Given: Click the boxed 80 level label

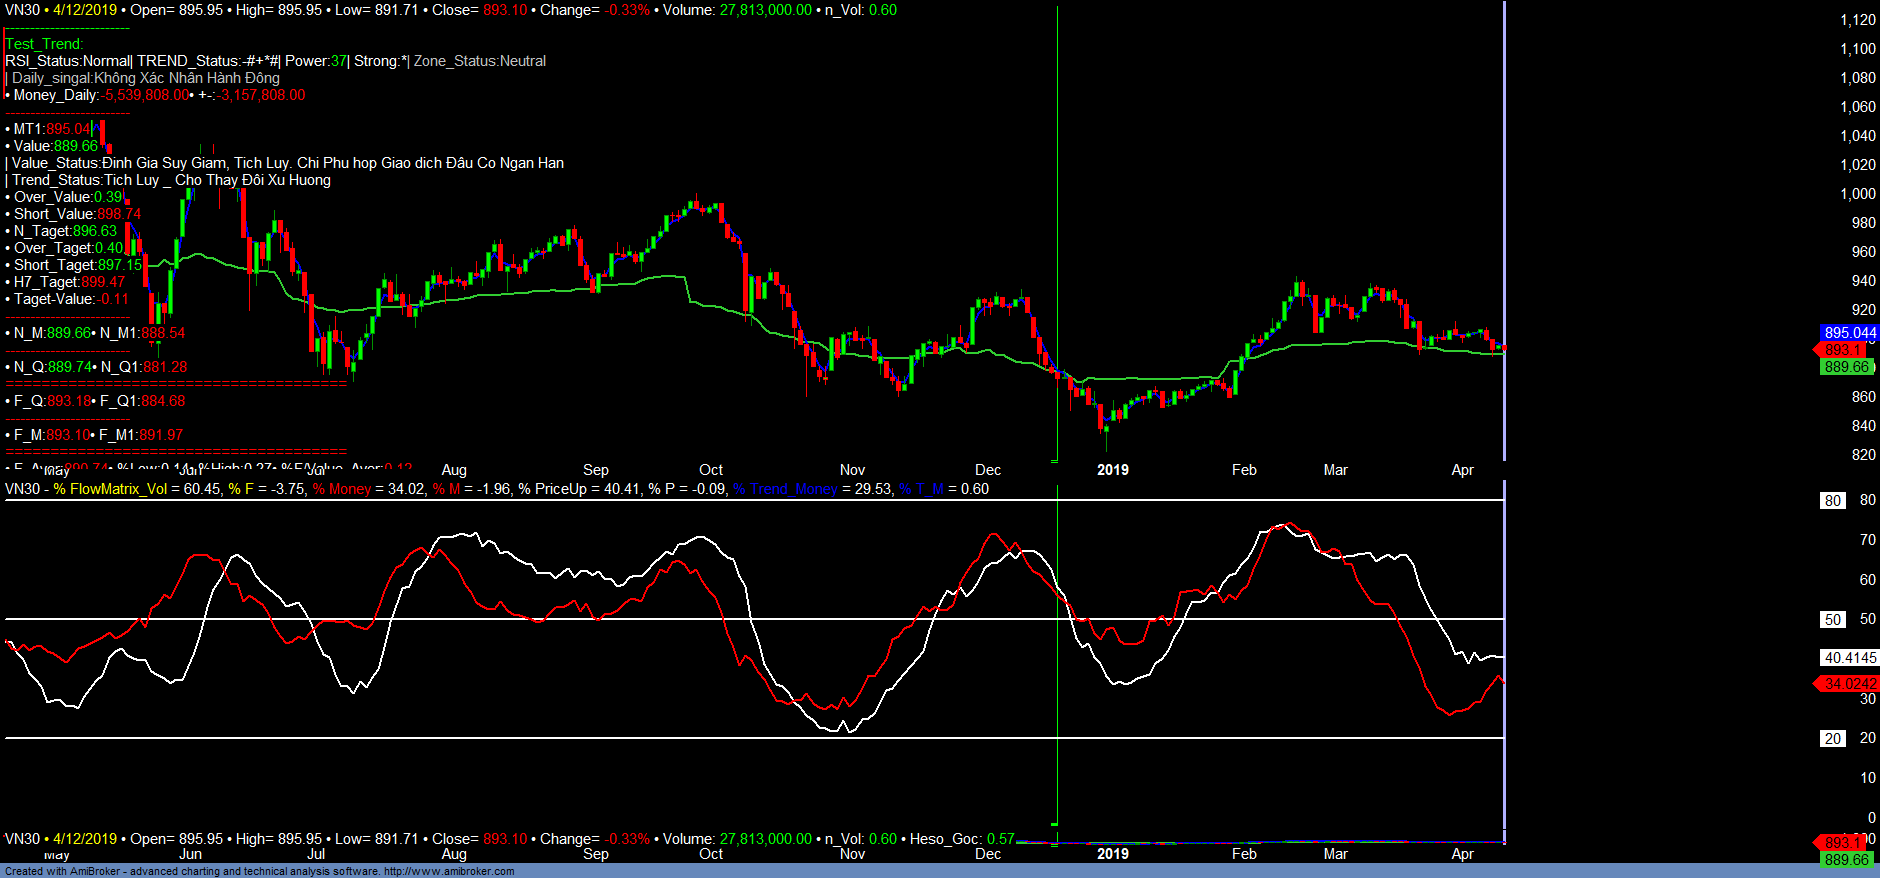Looking at the screenshot, I should point(1832,500).
